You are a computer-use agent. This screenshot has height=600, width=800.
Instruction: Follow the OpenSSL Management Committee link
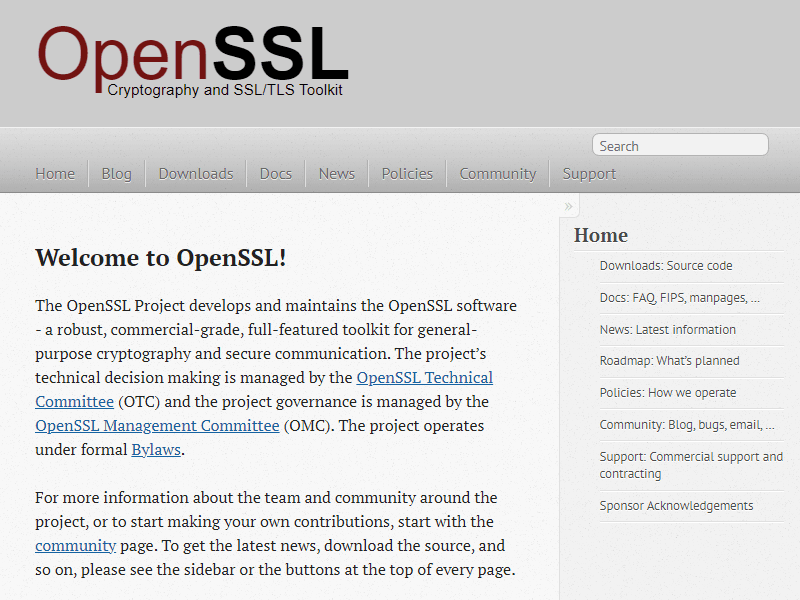click(157, 426)
